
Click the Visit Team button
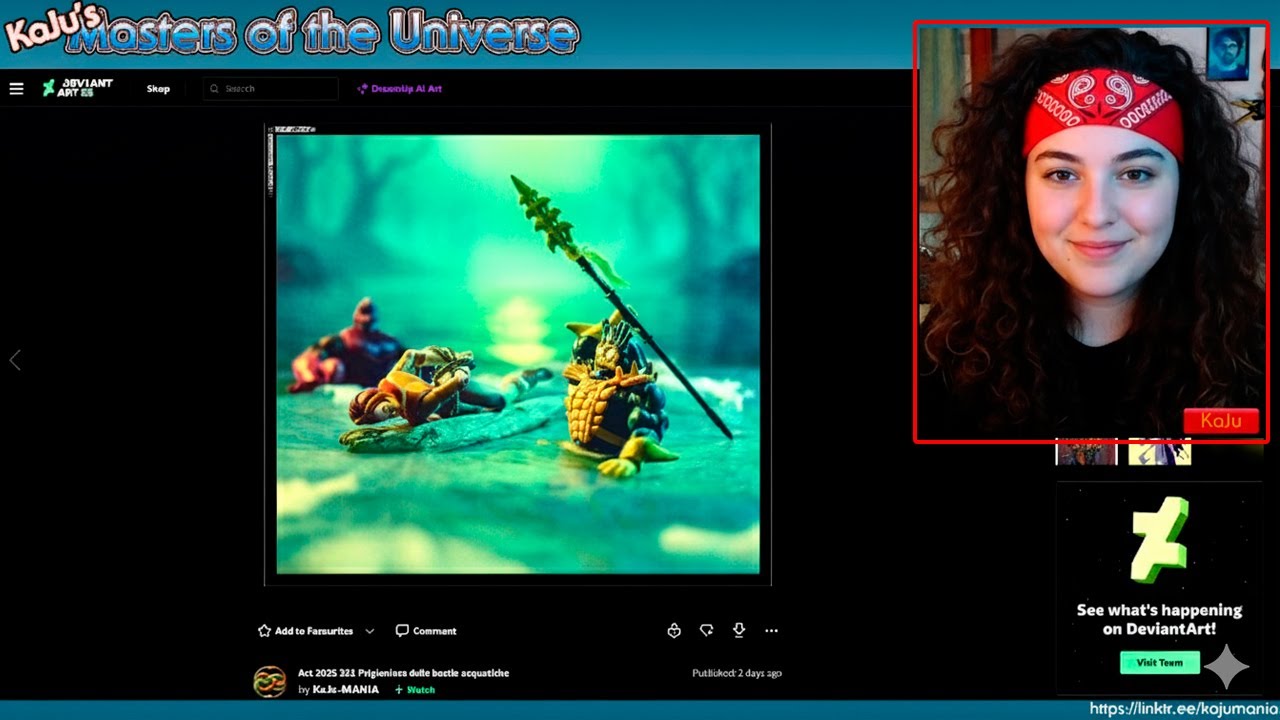[x=1160, y=662]
